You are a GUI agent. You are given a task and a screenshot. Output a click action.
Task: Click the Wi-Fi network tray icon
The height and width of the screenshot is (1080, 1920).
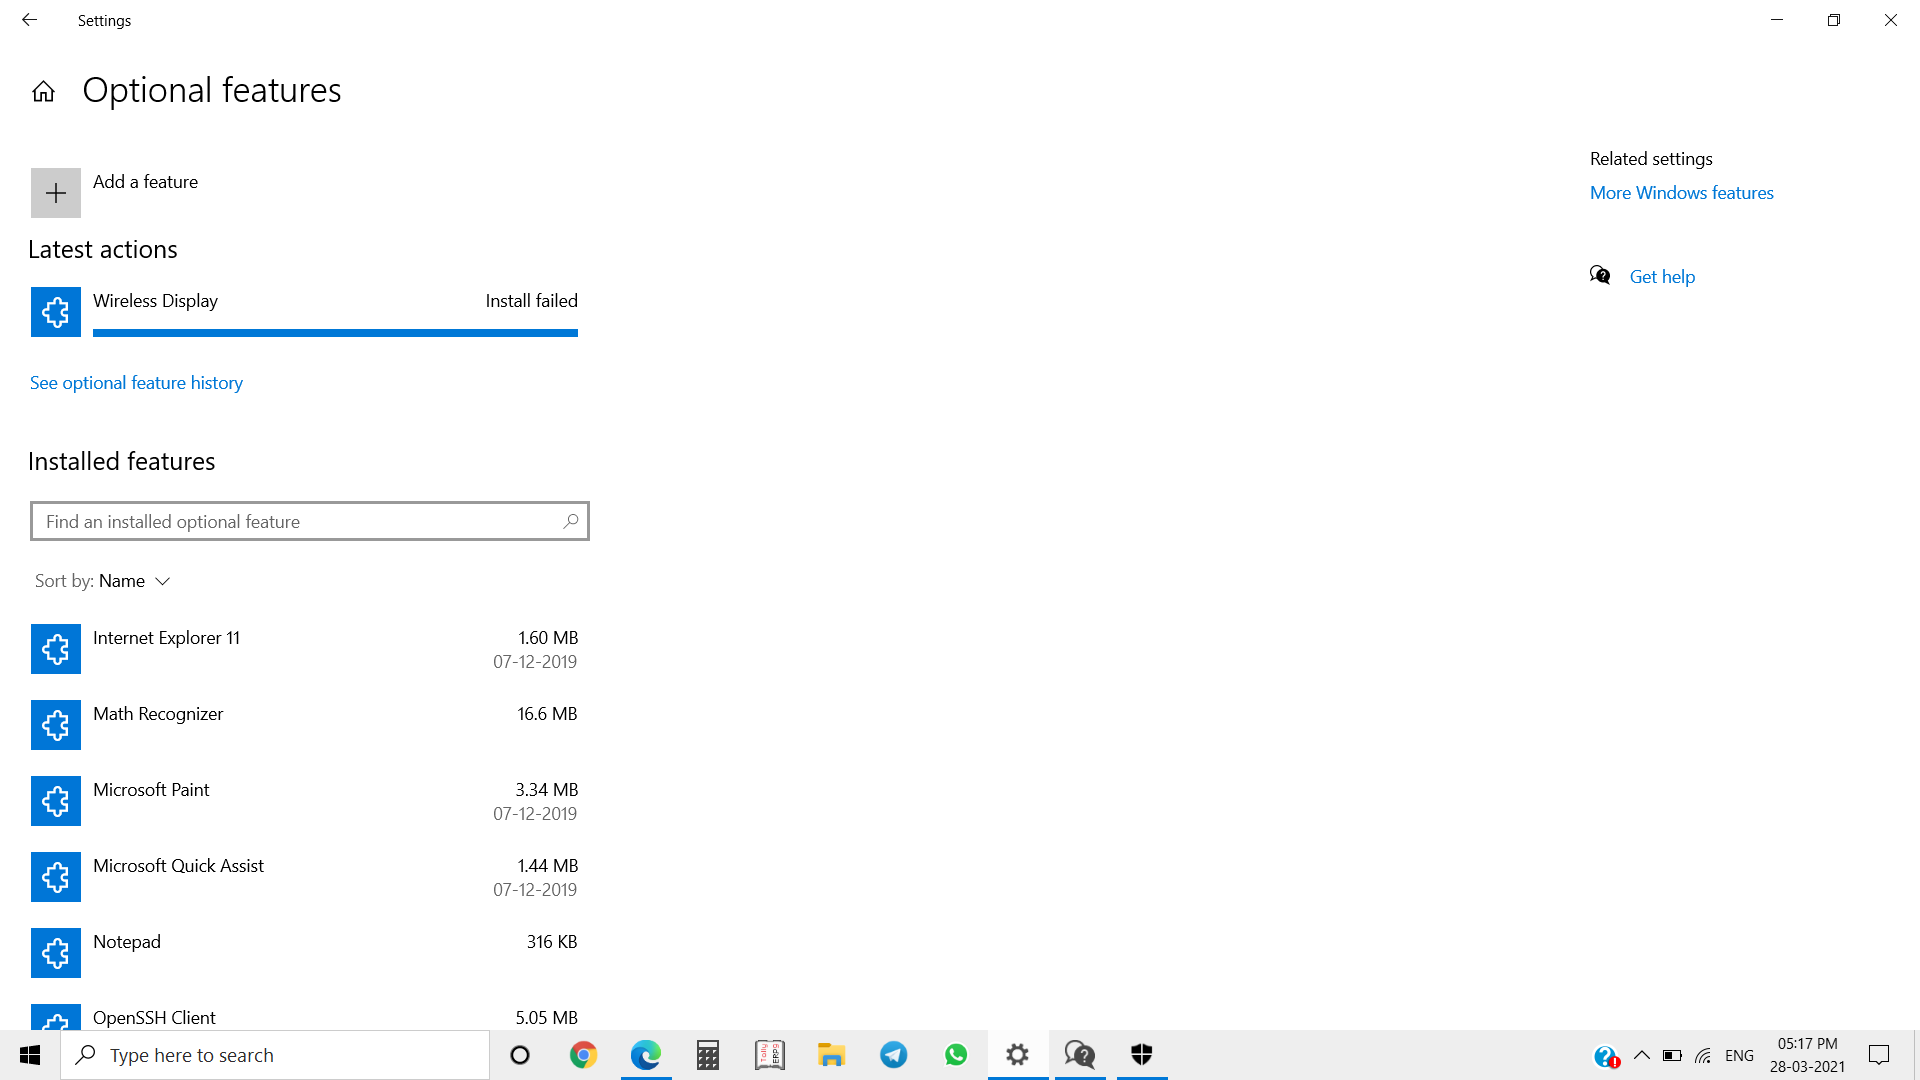(x=1704, y=1055)
